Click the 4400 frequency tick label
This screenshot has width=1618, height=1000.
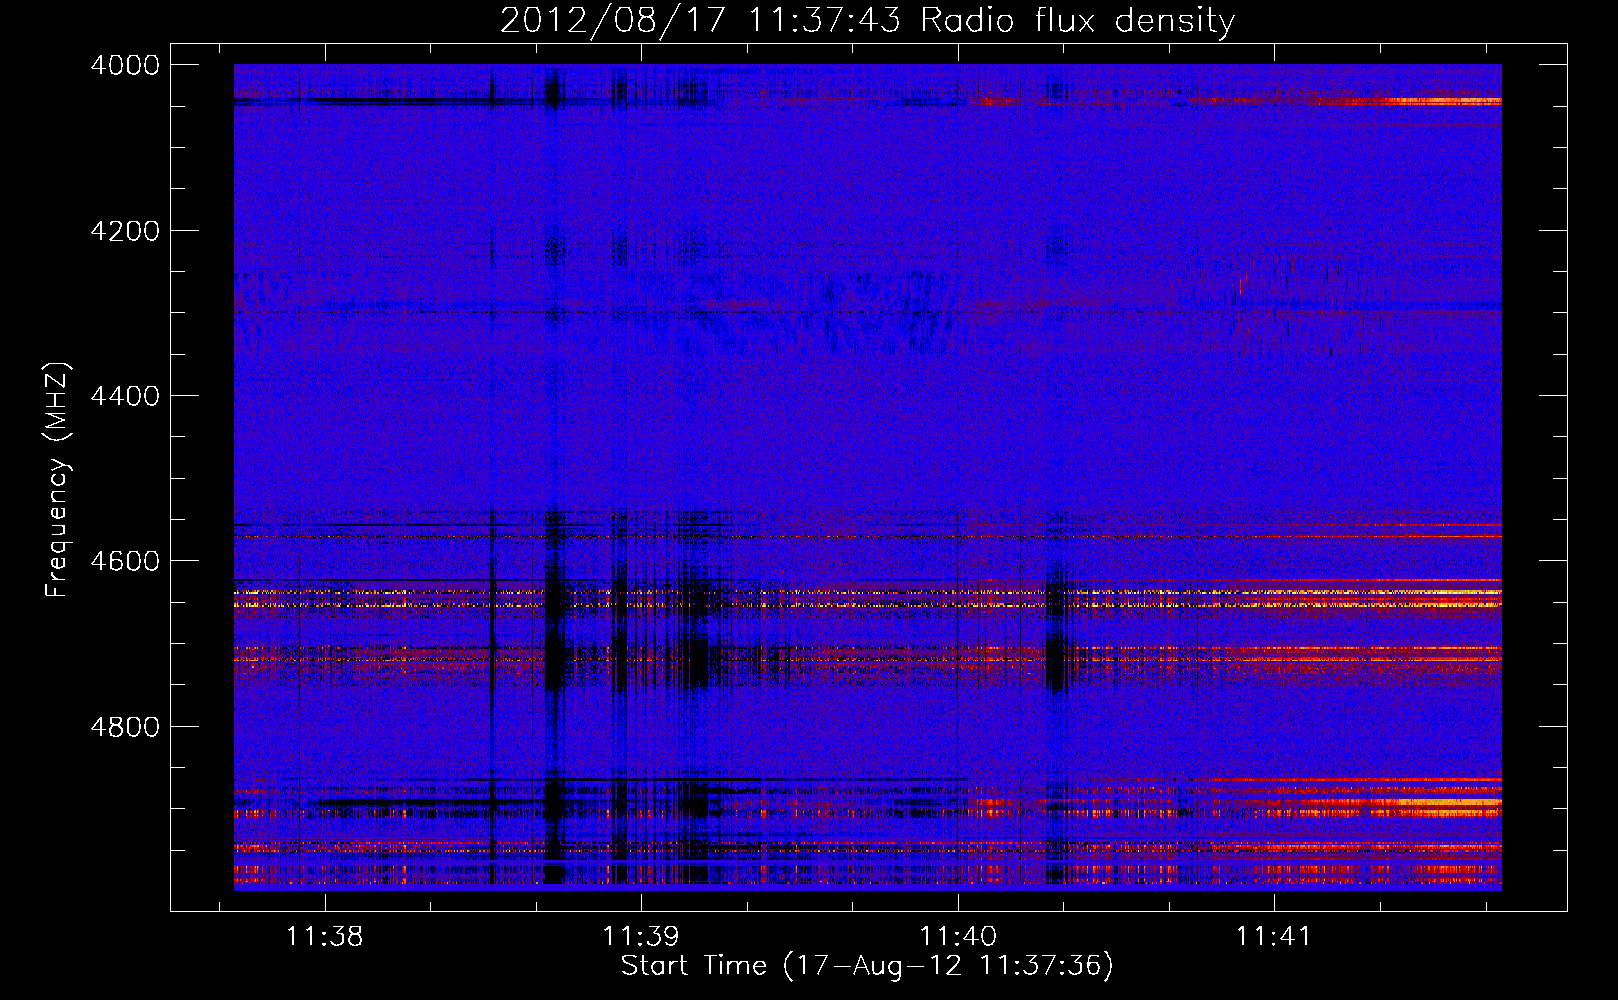[125, 396]
